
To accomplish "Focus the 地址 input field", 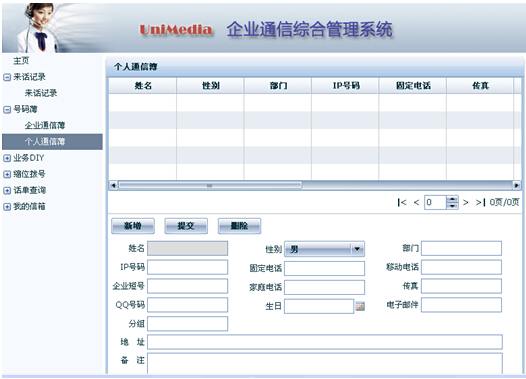I will [325, 342].
